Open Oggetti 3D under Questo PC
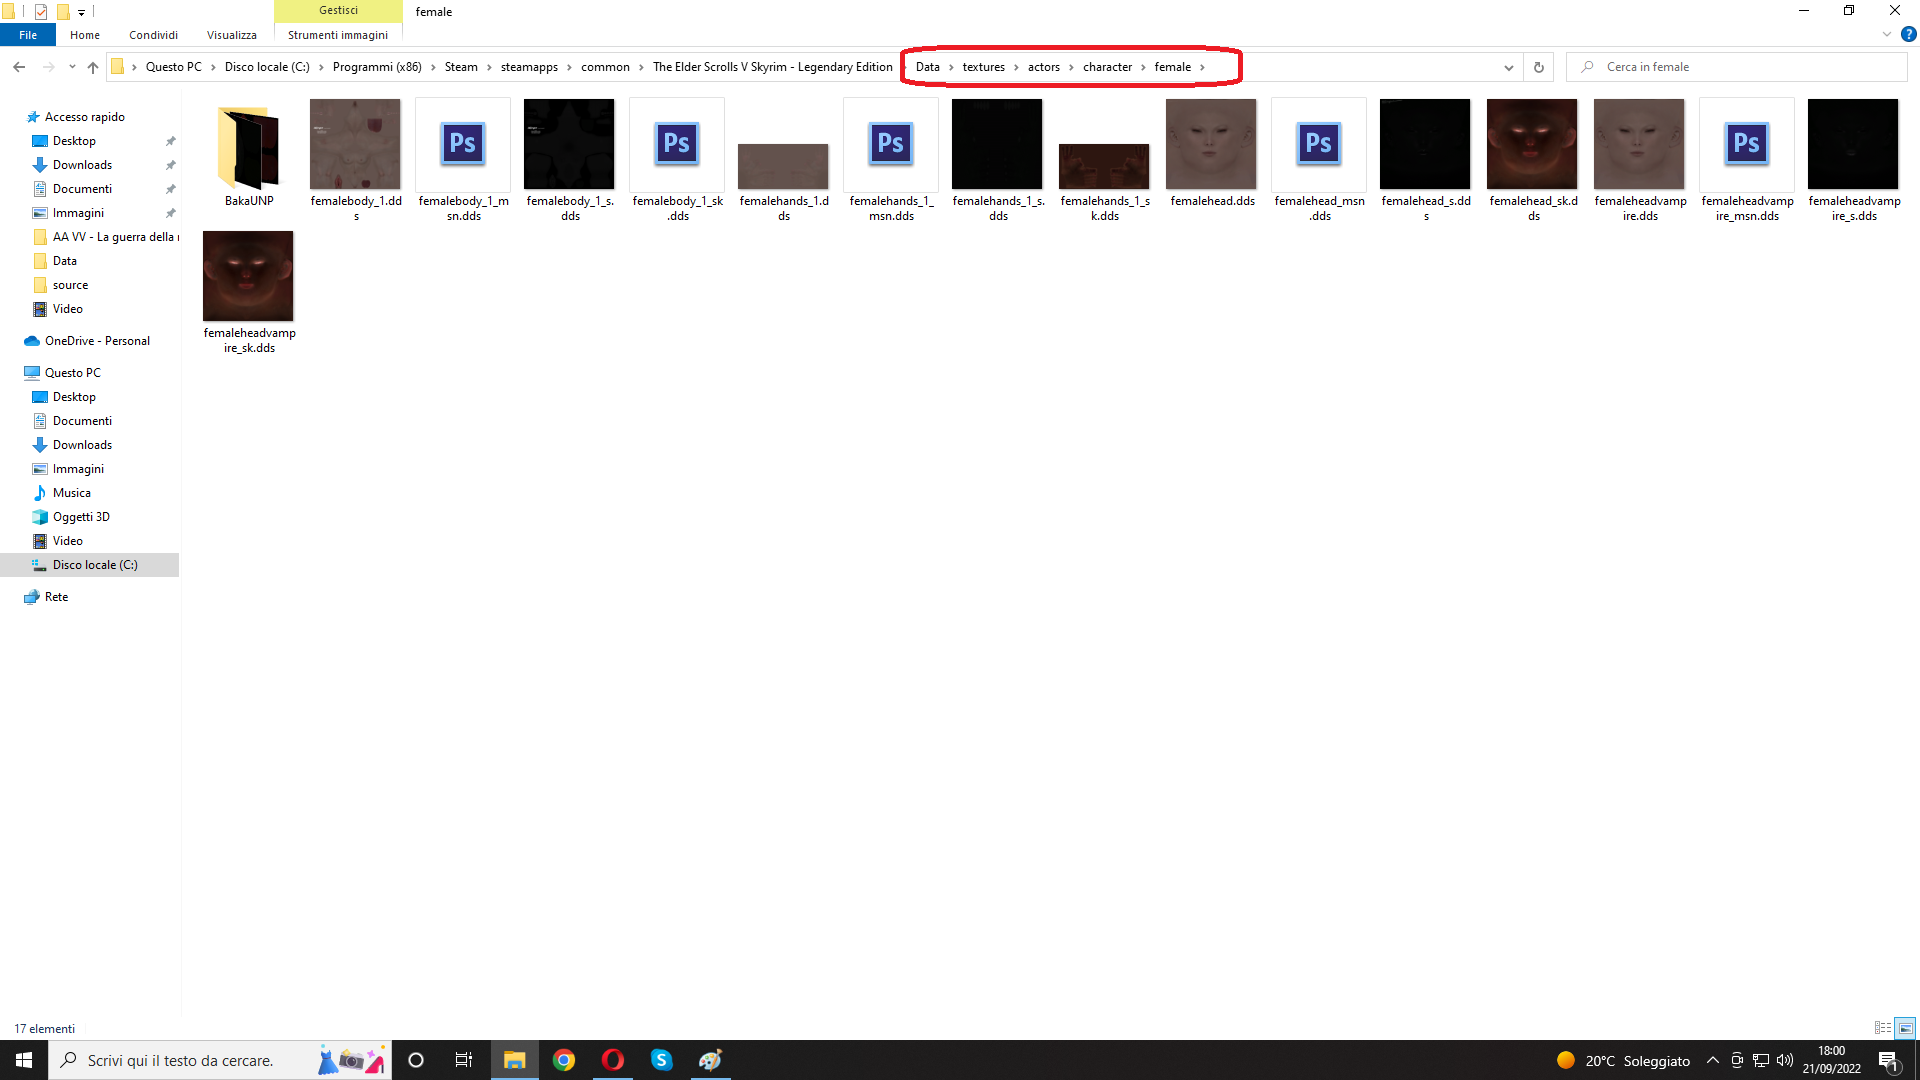The width and height of the screenshot is (1920, 1080). coord(81,517)
